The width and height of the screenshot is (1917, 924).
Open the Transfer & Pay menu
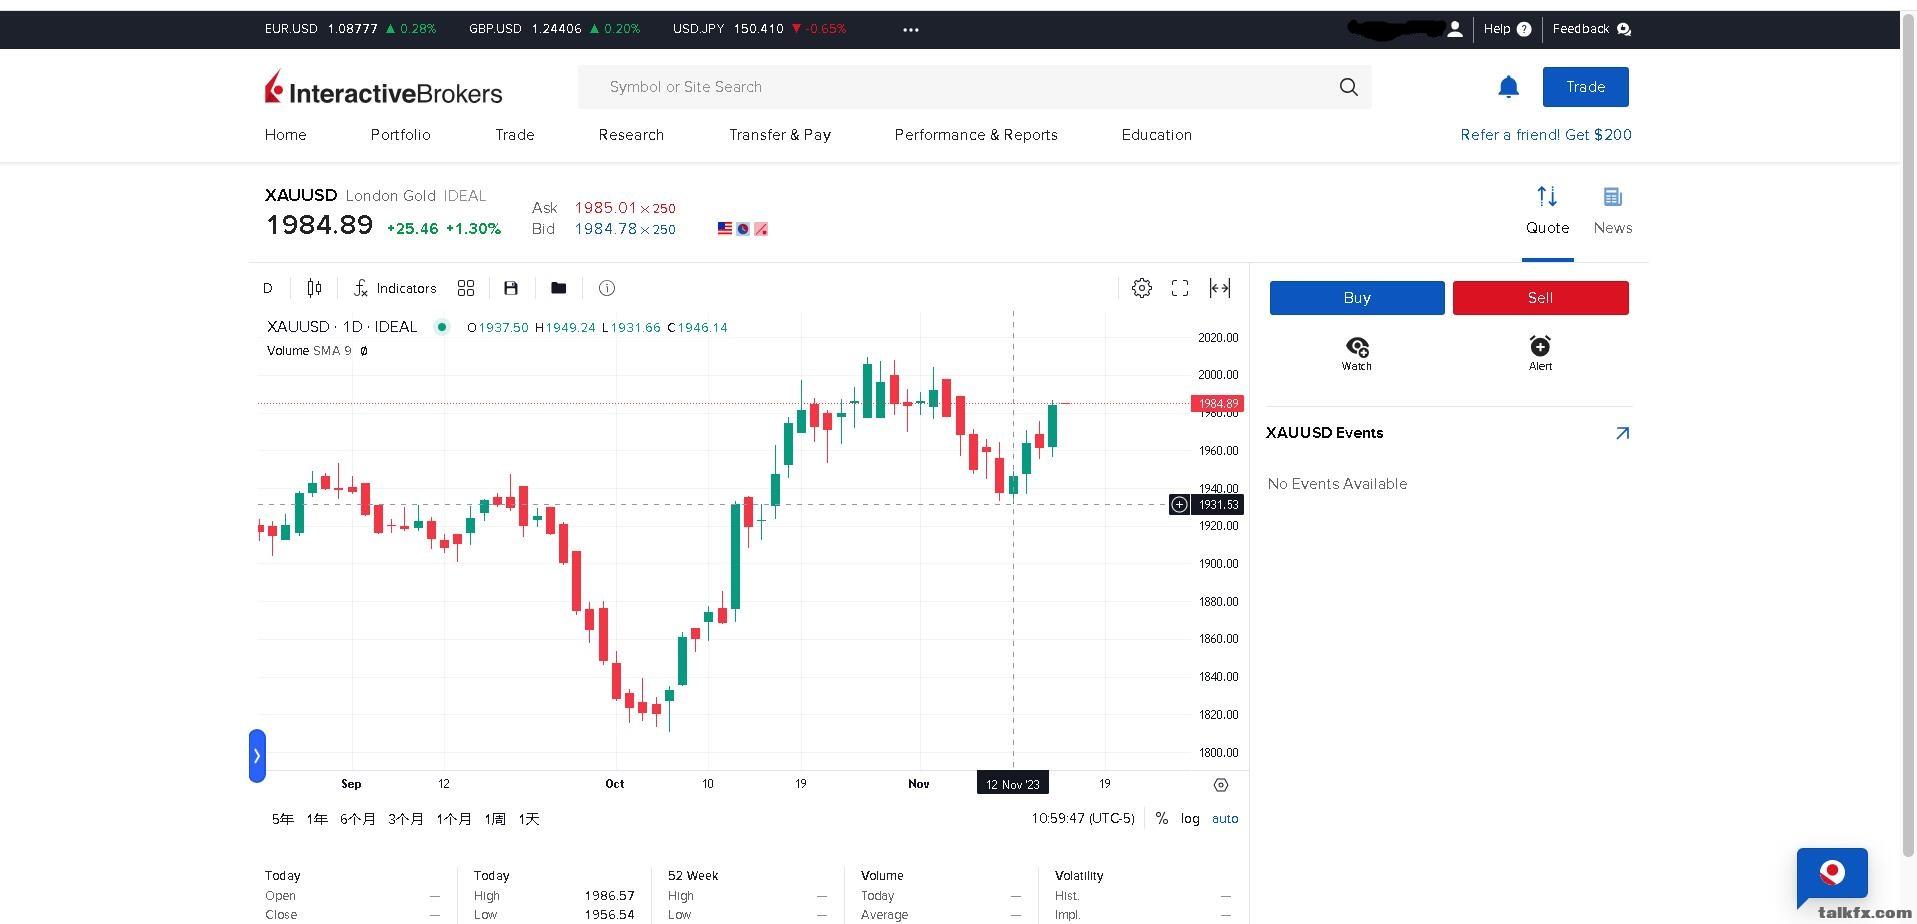coord(780,135)
